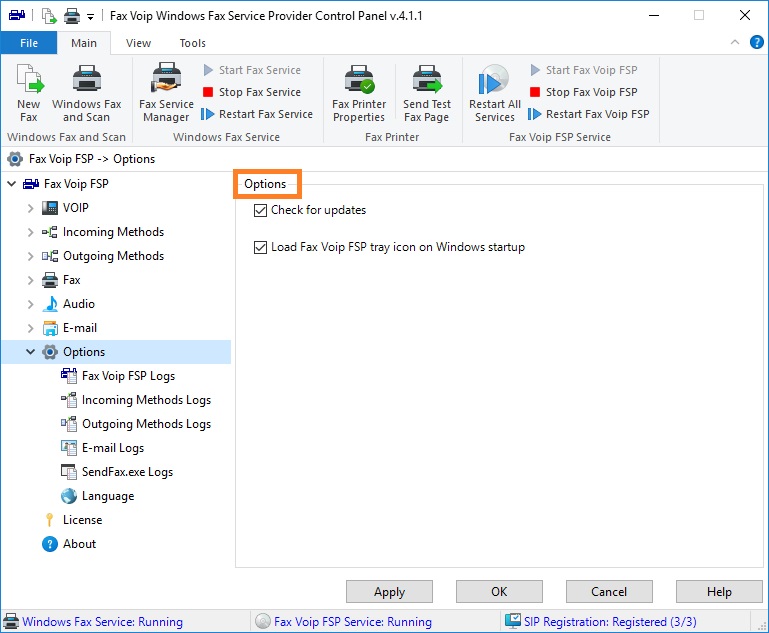Select the Audio tree item
Viewport: 769px width, 633px height.
point(78,304)
